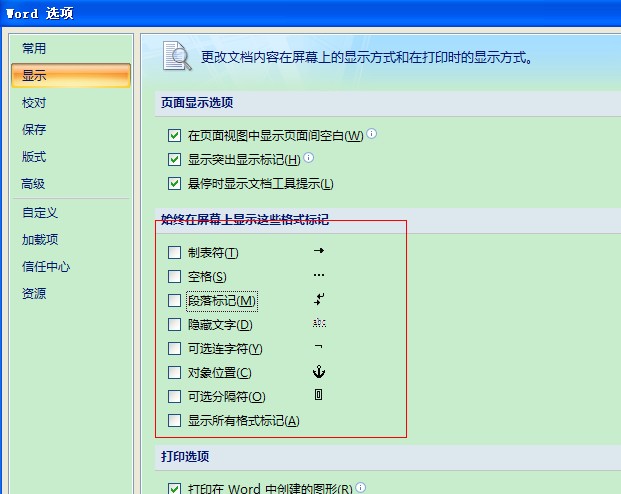This screenshot has width=621, height=494.
Task: Toggle 打印在 Word 中创建的图形
Action: (x=174, y=488)
